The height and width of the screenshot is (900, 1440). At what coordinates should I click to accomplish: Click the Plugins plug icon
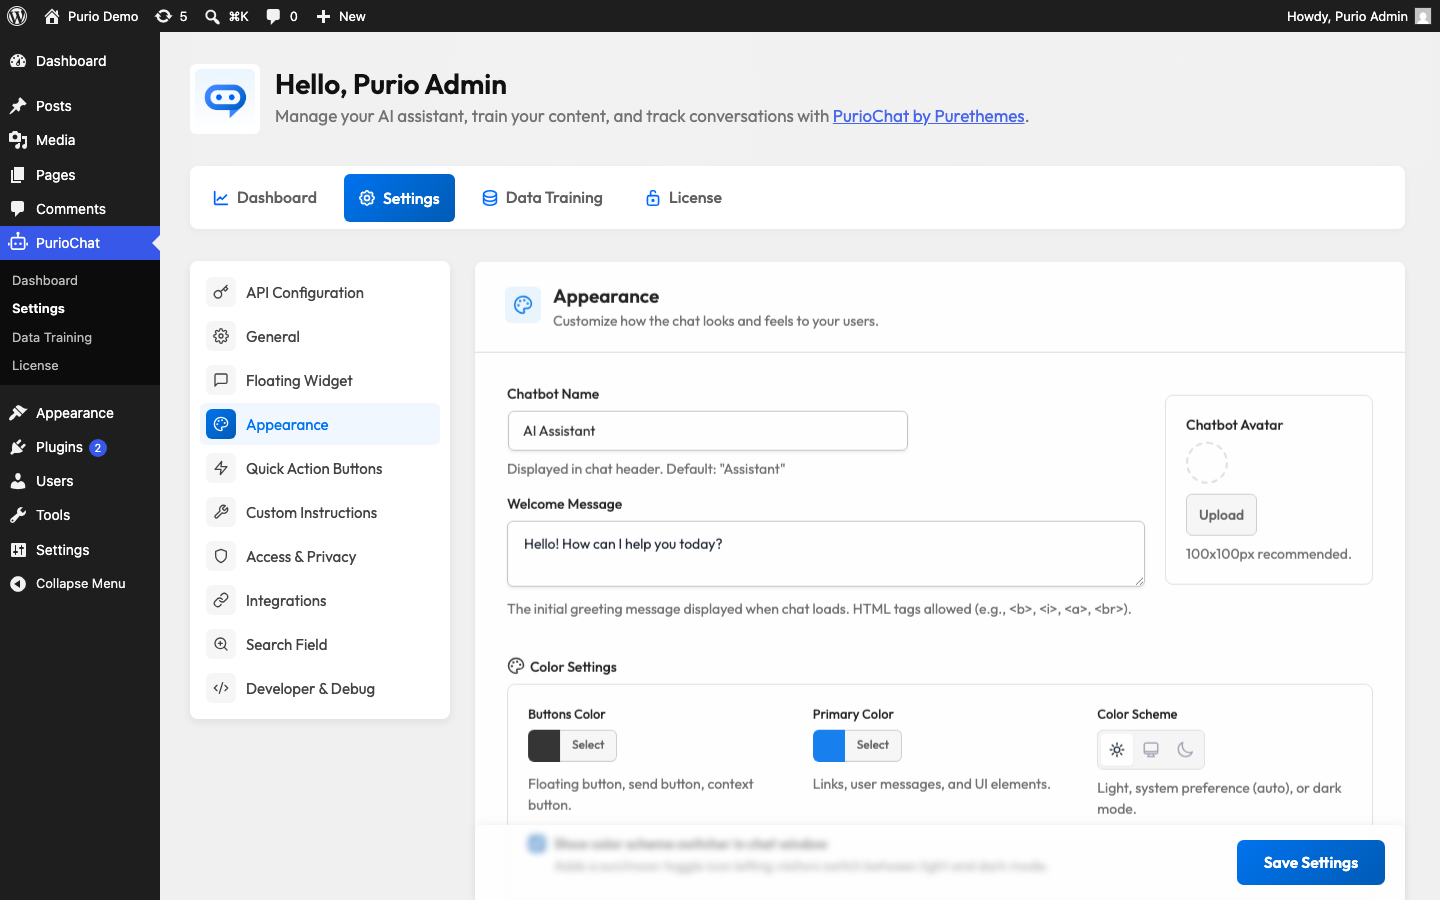pyautogui.click(x=18, y=447)
